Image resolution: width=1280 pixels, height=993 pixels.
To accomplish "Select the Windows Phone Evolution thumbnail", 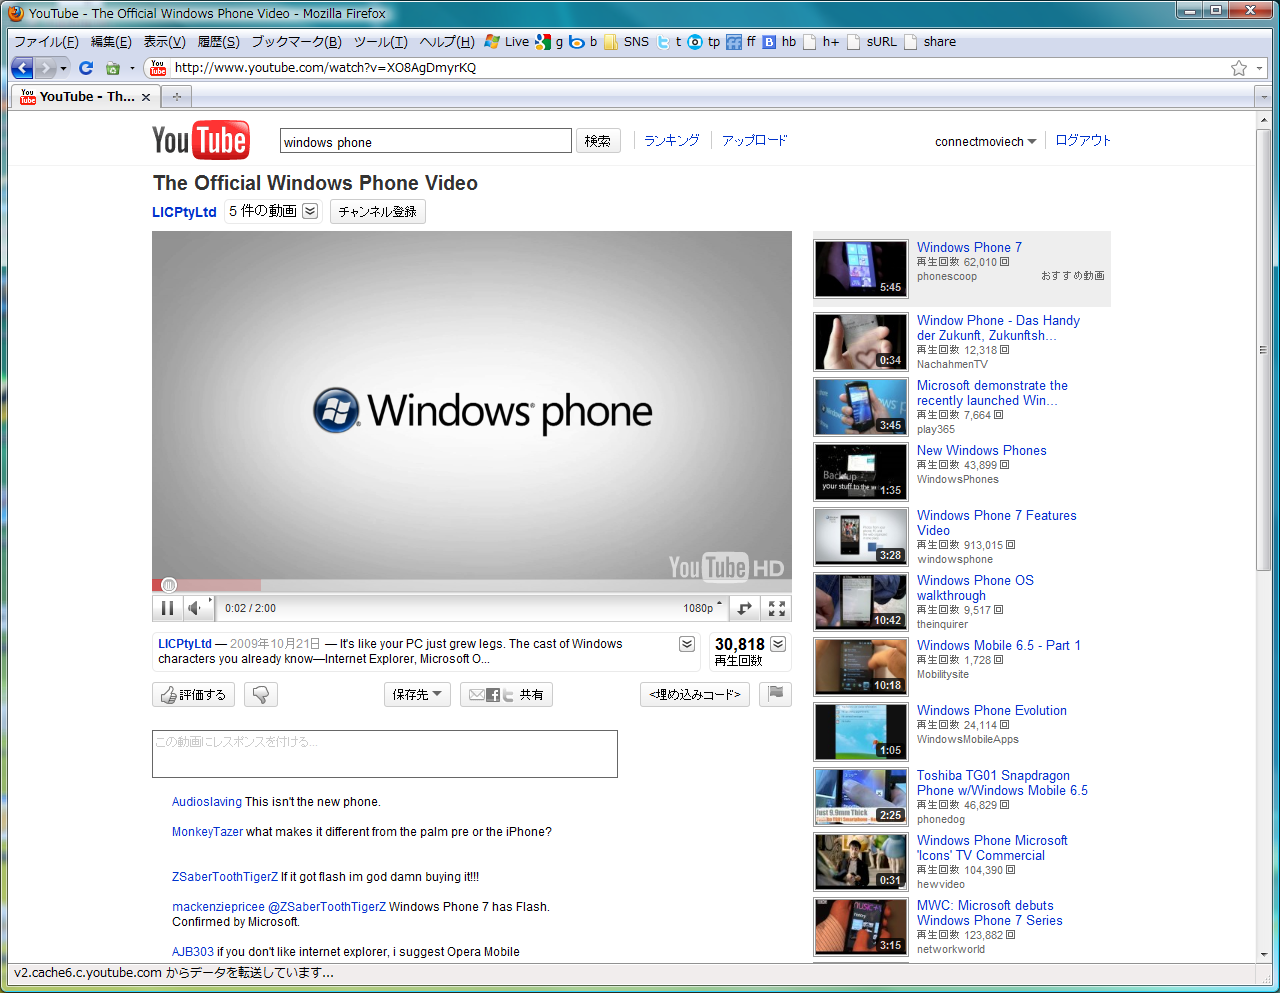I will point(860,732).
